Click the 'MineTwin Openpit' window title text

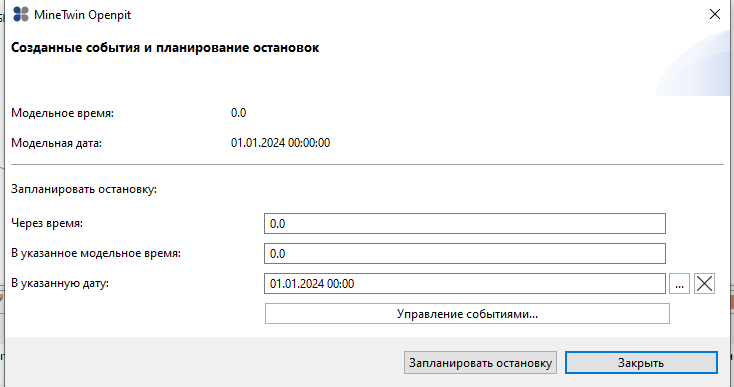tap(82, 15)
